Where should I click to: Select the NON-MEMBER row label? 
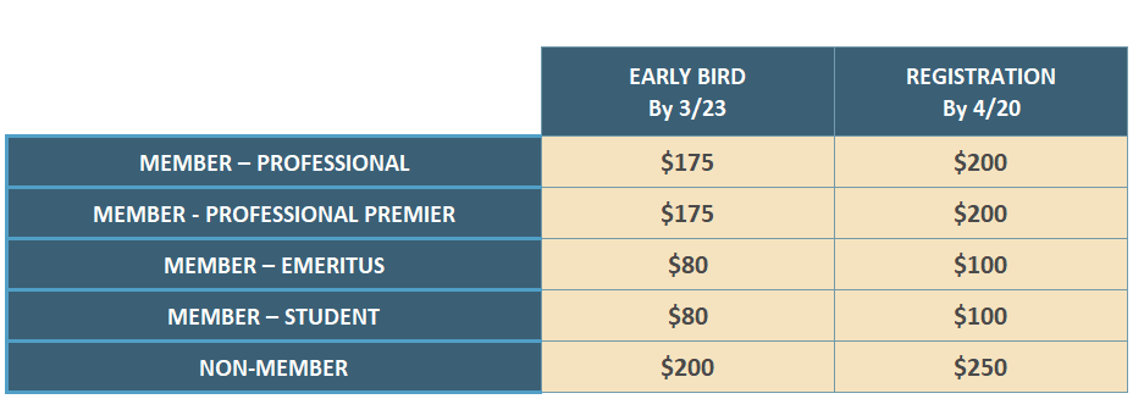274,368
